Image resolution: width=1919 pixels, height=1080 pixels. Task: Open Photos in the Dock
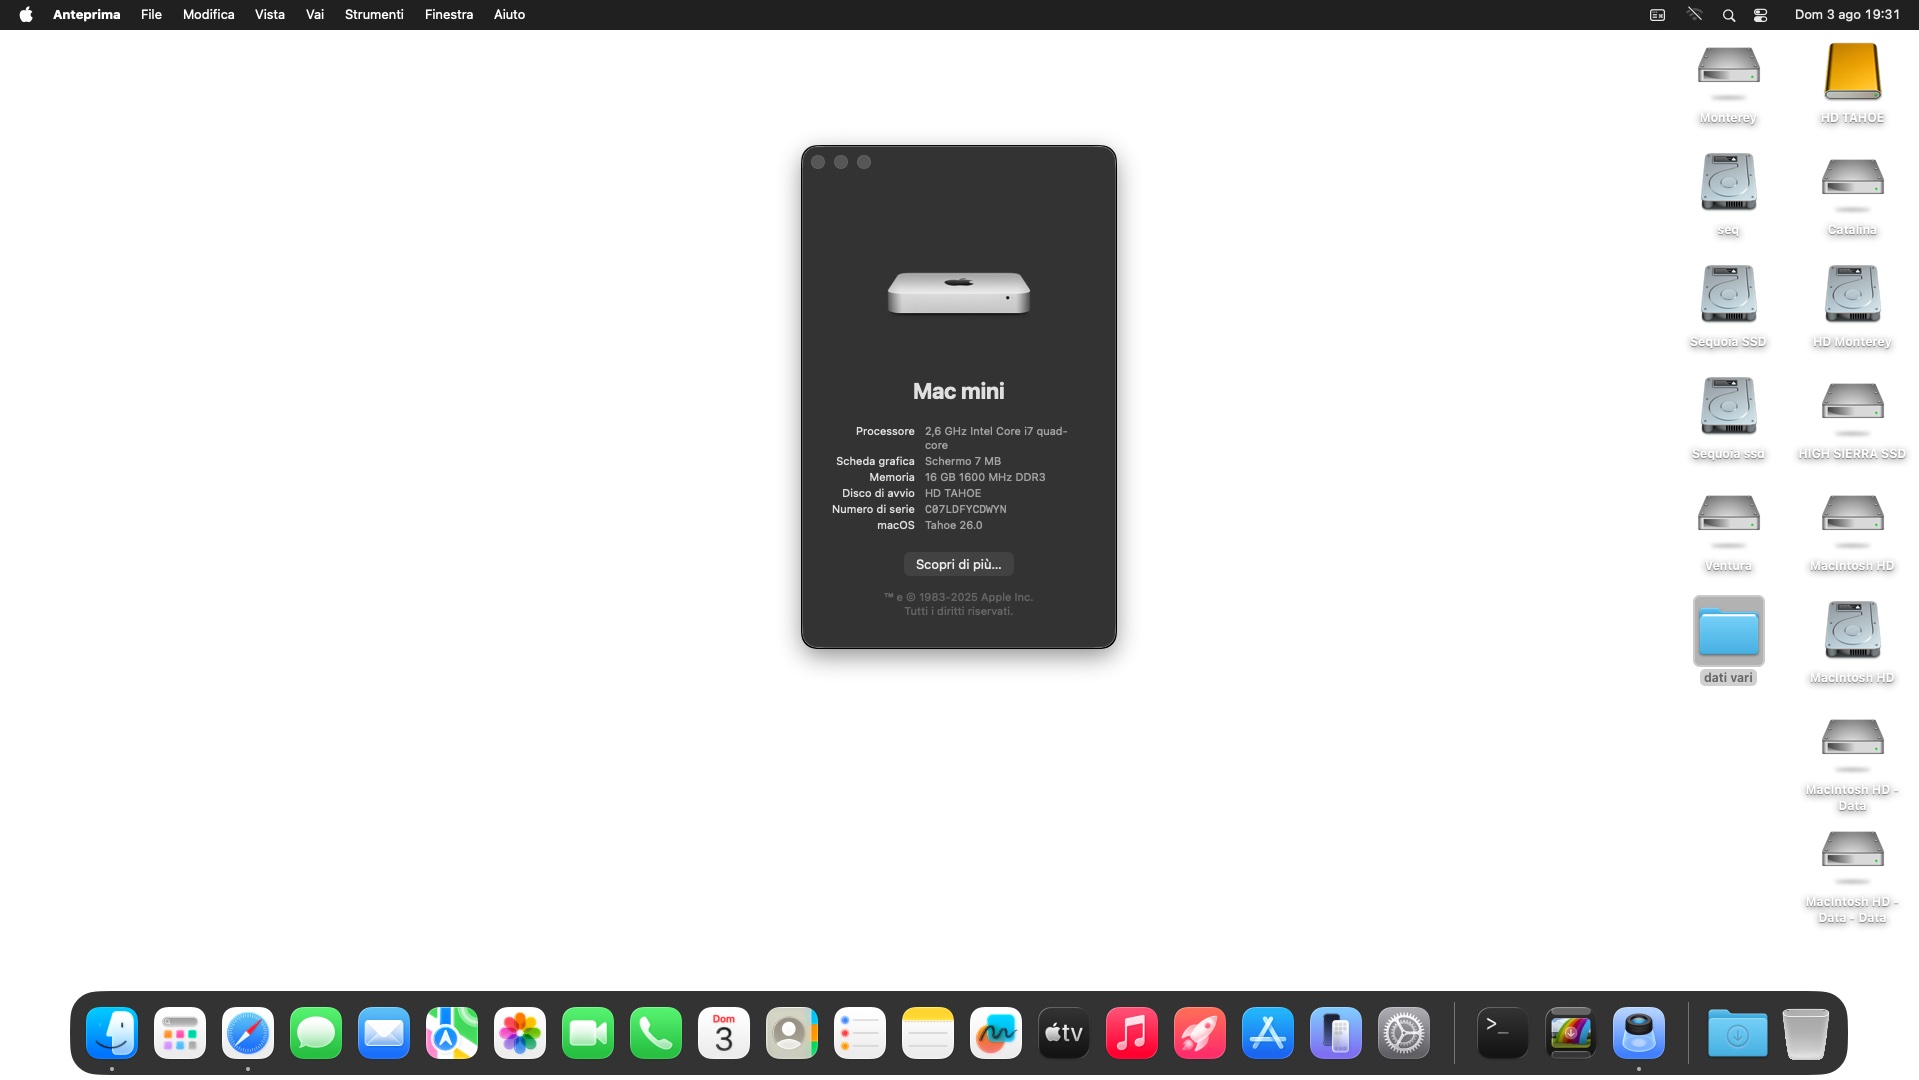(x=520, y=1033)
